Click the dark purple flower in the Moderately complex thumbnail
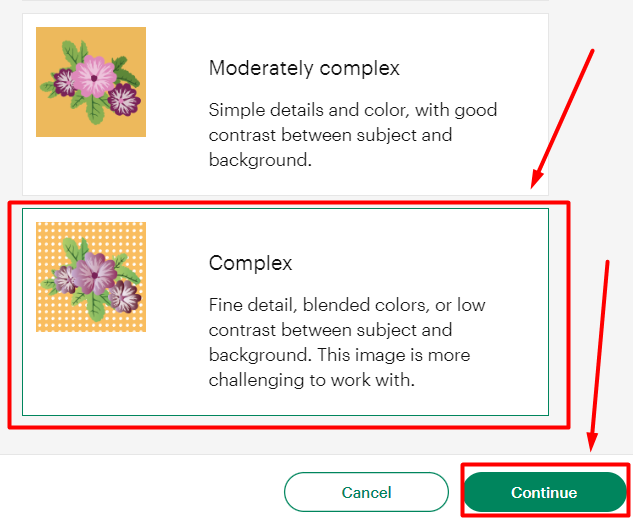 tap(124, 100)
